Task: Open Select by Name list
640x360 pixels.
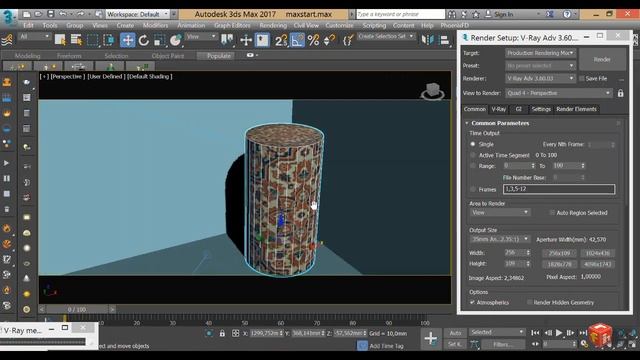Action: (x=76, y=40)
